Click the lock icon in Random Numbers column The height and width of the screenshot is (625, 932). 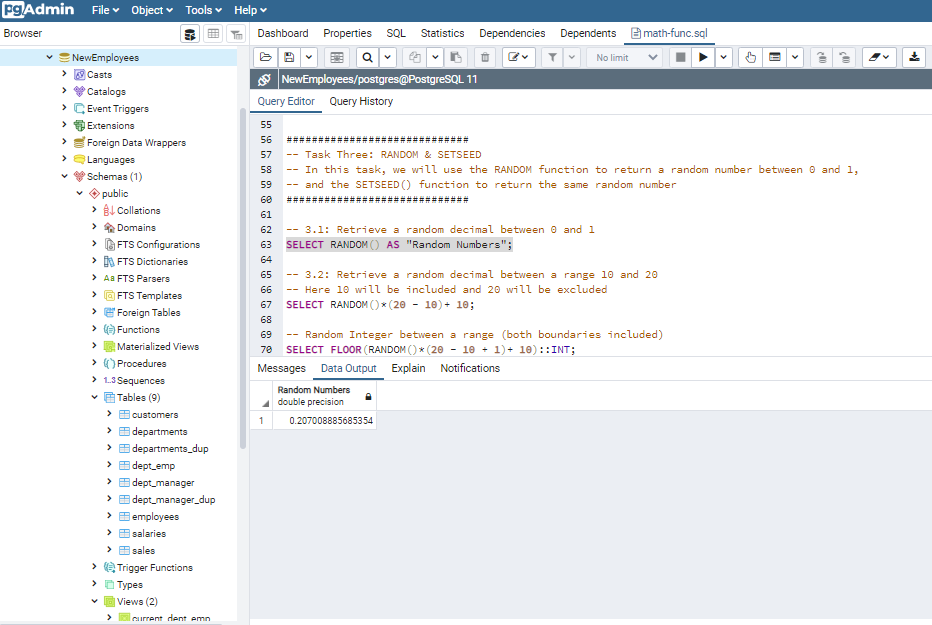click(x=368, y=396)
